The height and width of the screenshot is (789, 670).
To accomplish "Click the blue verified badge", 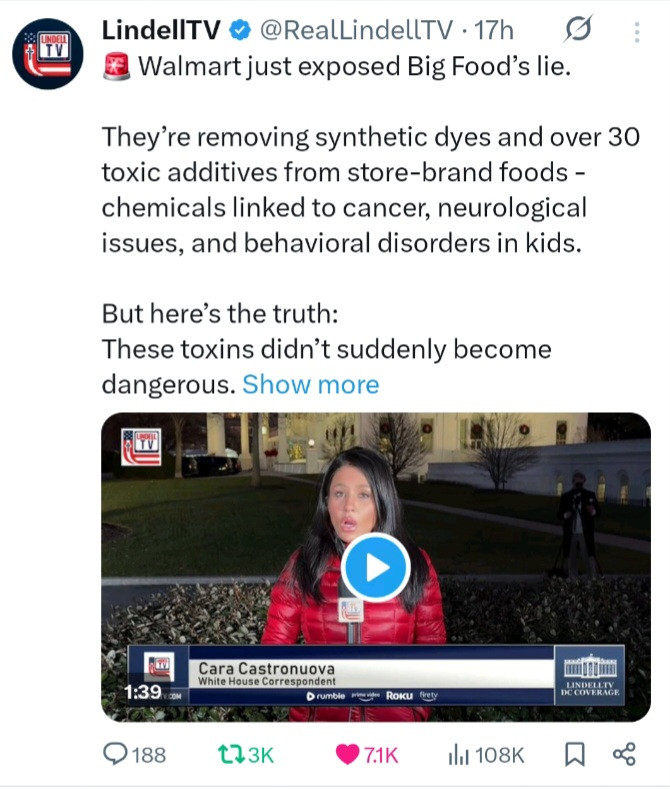I will click(x=240, y=30).
